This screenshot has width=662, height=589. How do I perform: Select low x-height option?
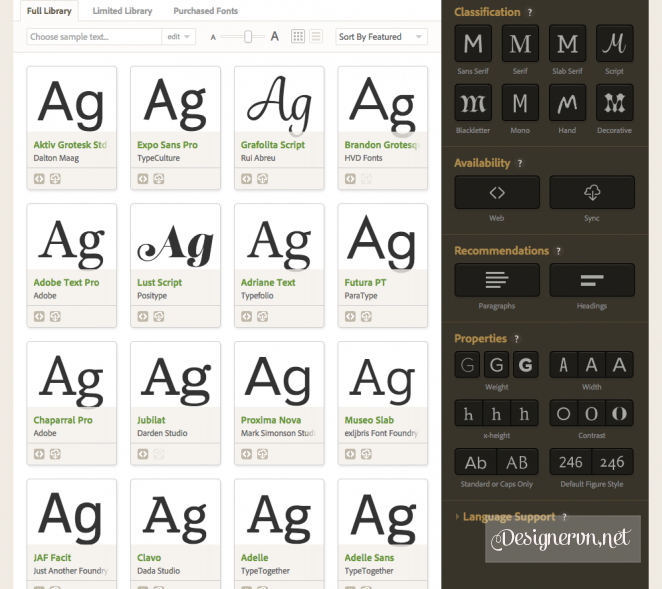coord(469,413)
